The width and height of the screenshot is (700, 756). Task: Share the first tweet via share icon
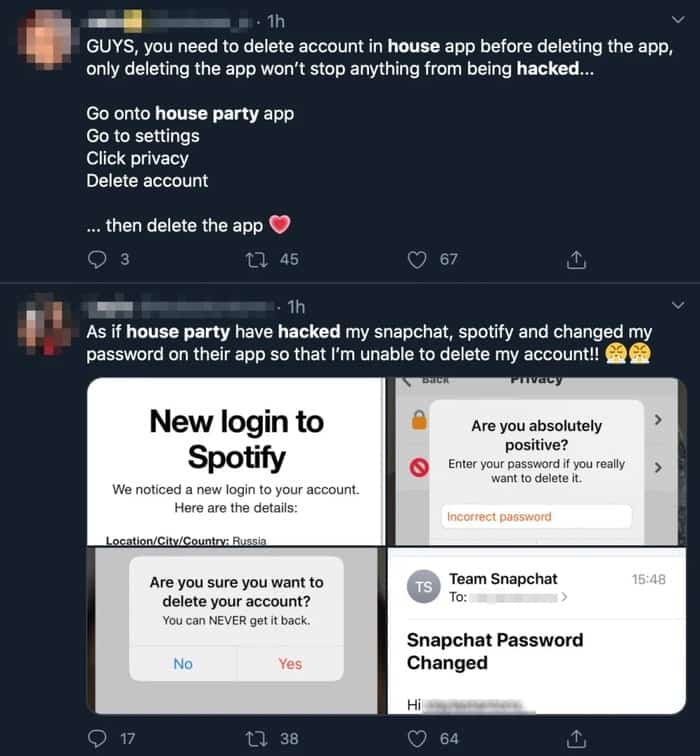tap(576, 259)
